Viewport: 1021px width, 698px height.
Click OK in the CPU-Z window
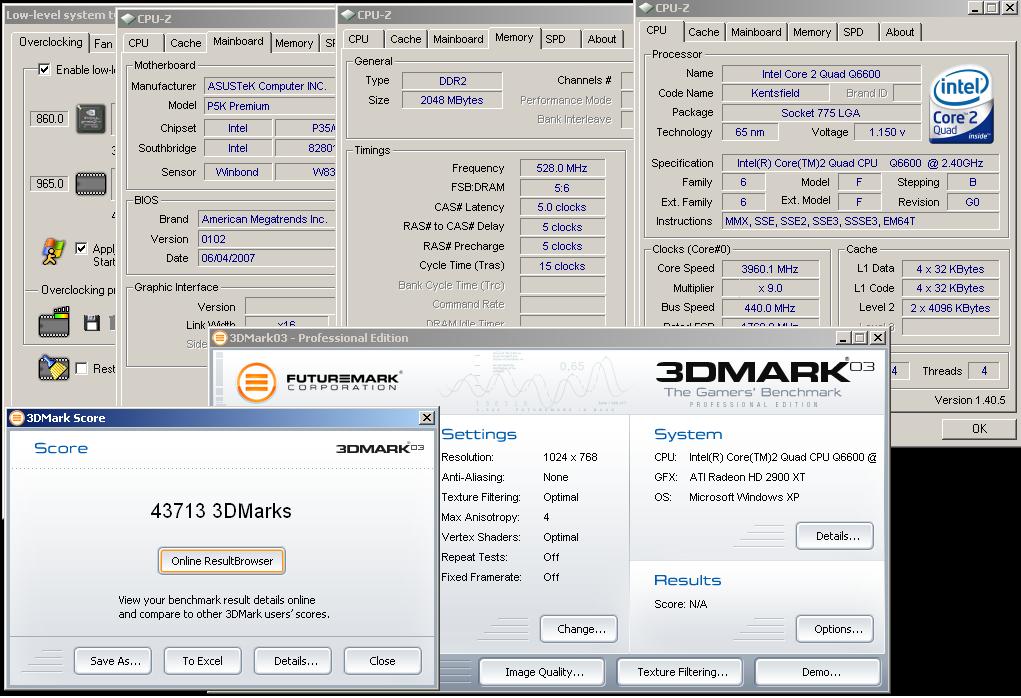979,428
